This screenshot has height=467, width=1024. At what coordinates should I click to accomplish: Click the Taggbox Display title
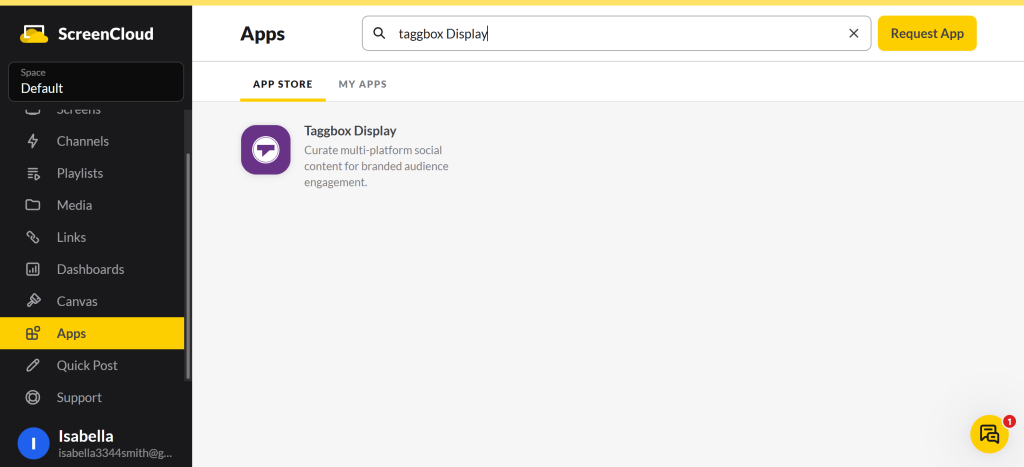pos(350,131)
